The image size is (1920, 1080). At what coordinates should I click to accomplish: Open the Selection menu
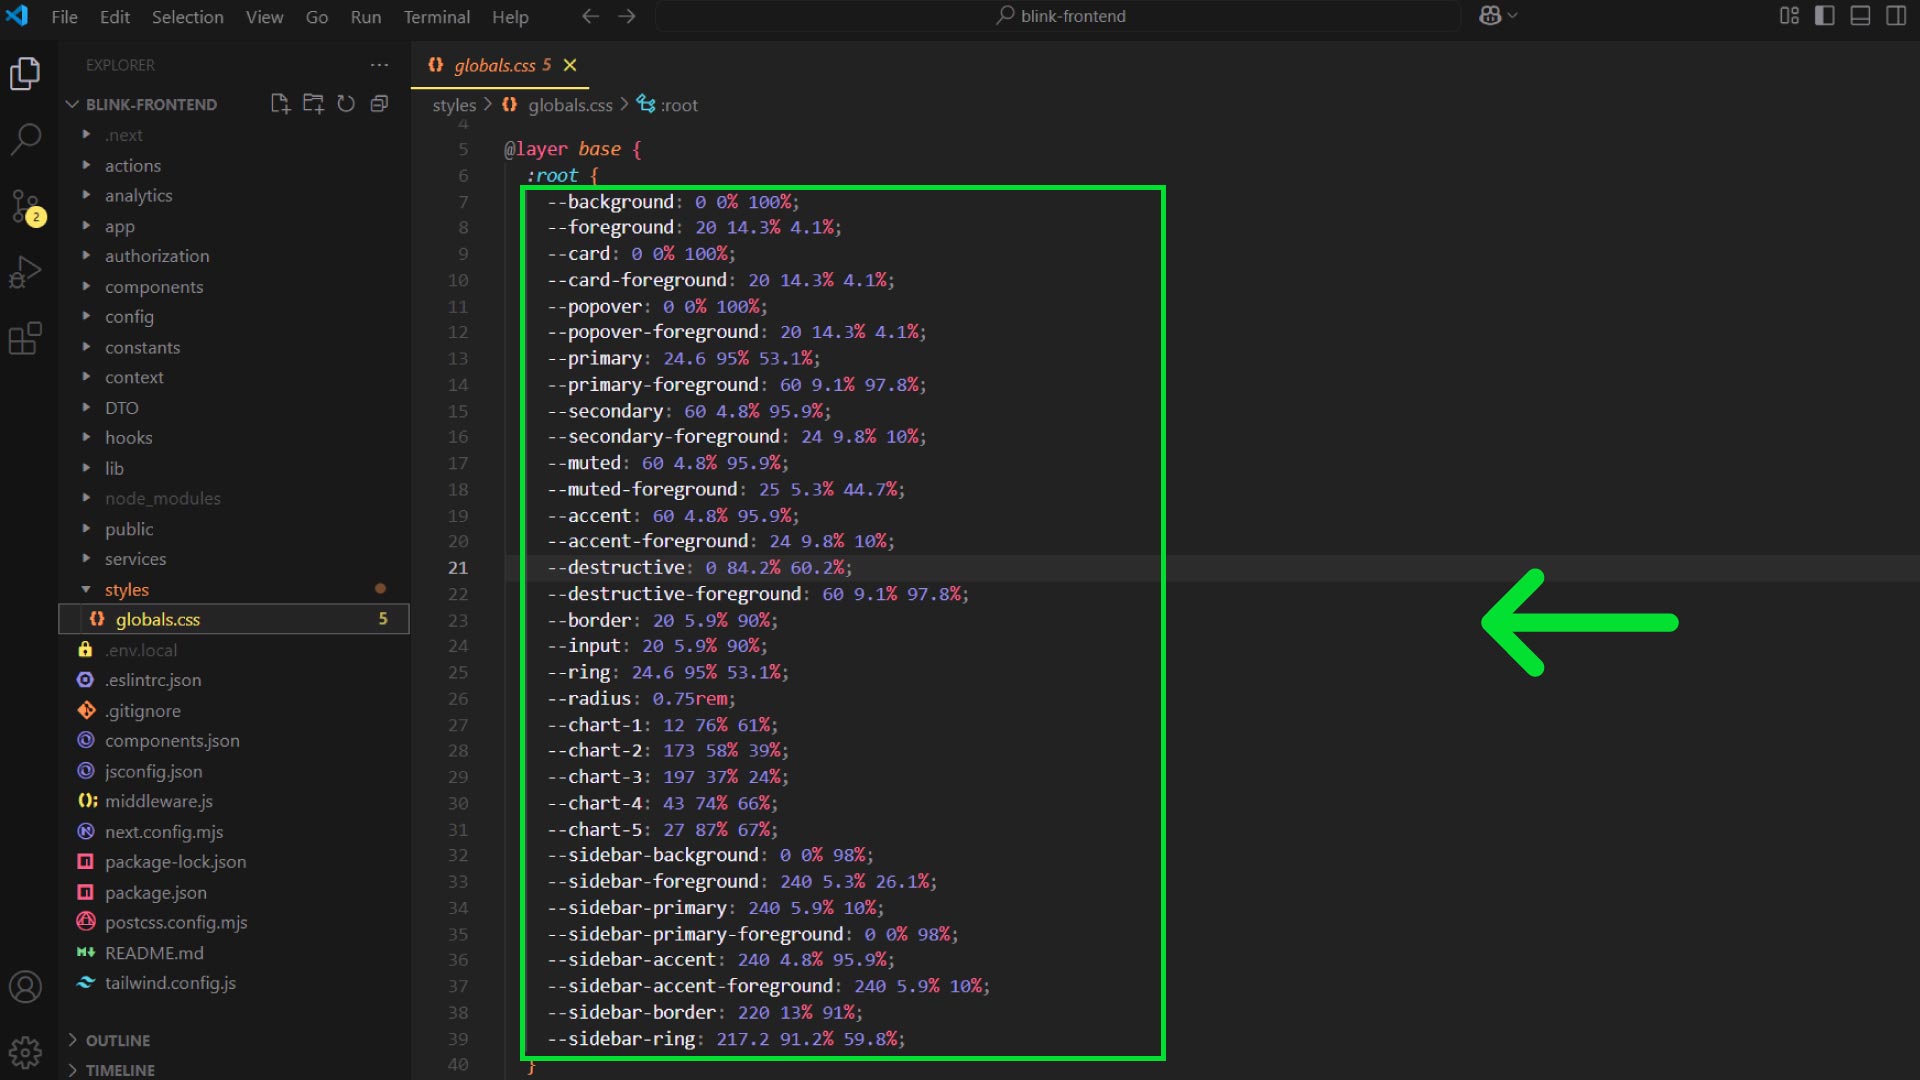coord(187,17)
